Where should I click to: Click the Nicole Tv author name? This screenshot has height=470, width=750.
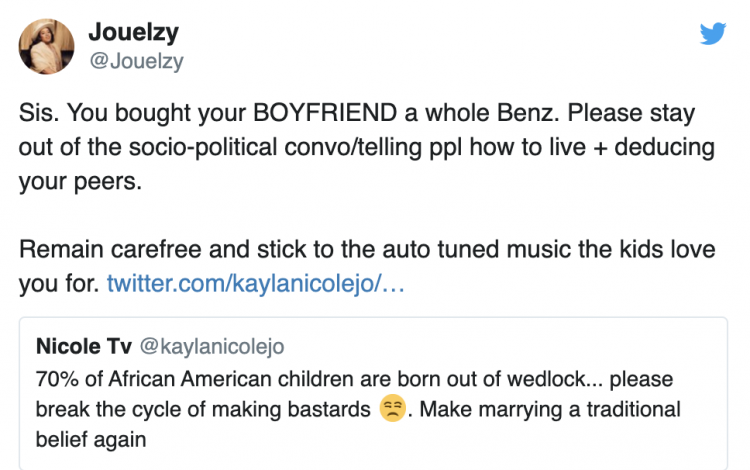coord(83,347)
